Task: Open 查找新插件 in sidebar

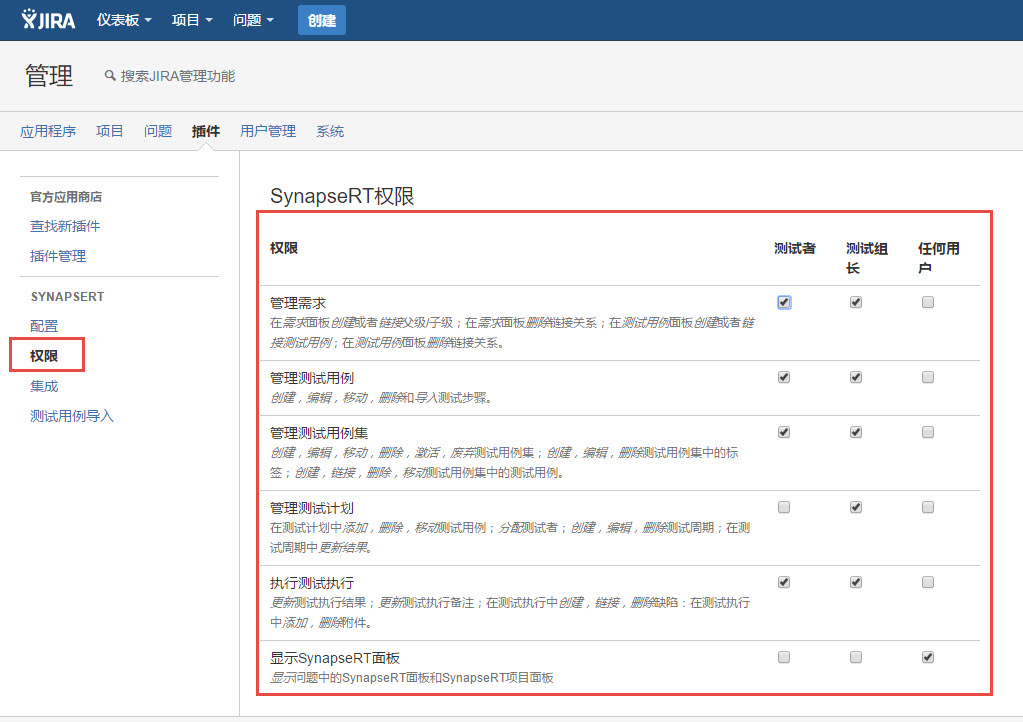Action: [65, 226]
